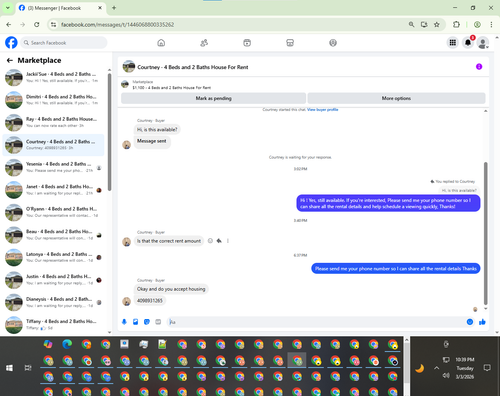Click the listing thumbnail in chat header
This screenshot has width=500, height=396.
(129, 66)
